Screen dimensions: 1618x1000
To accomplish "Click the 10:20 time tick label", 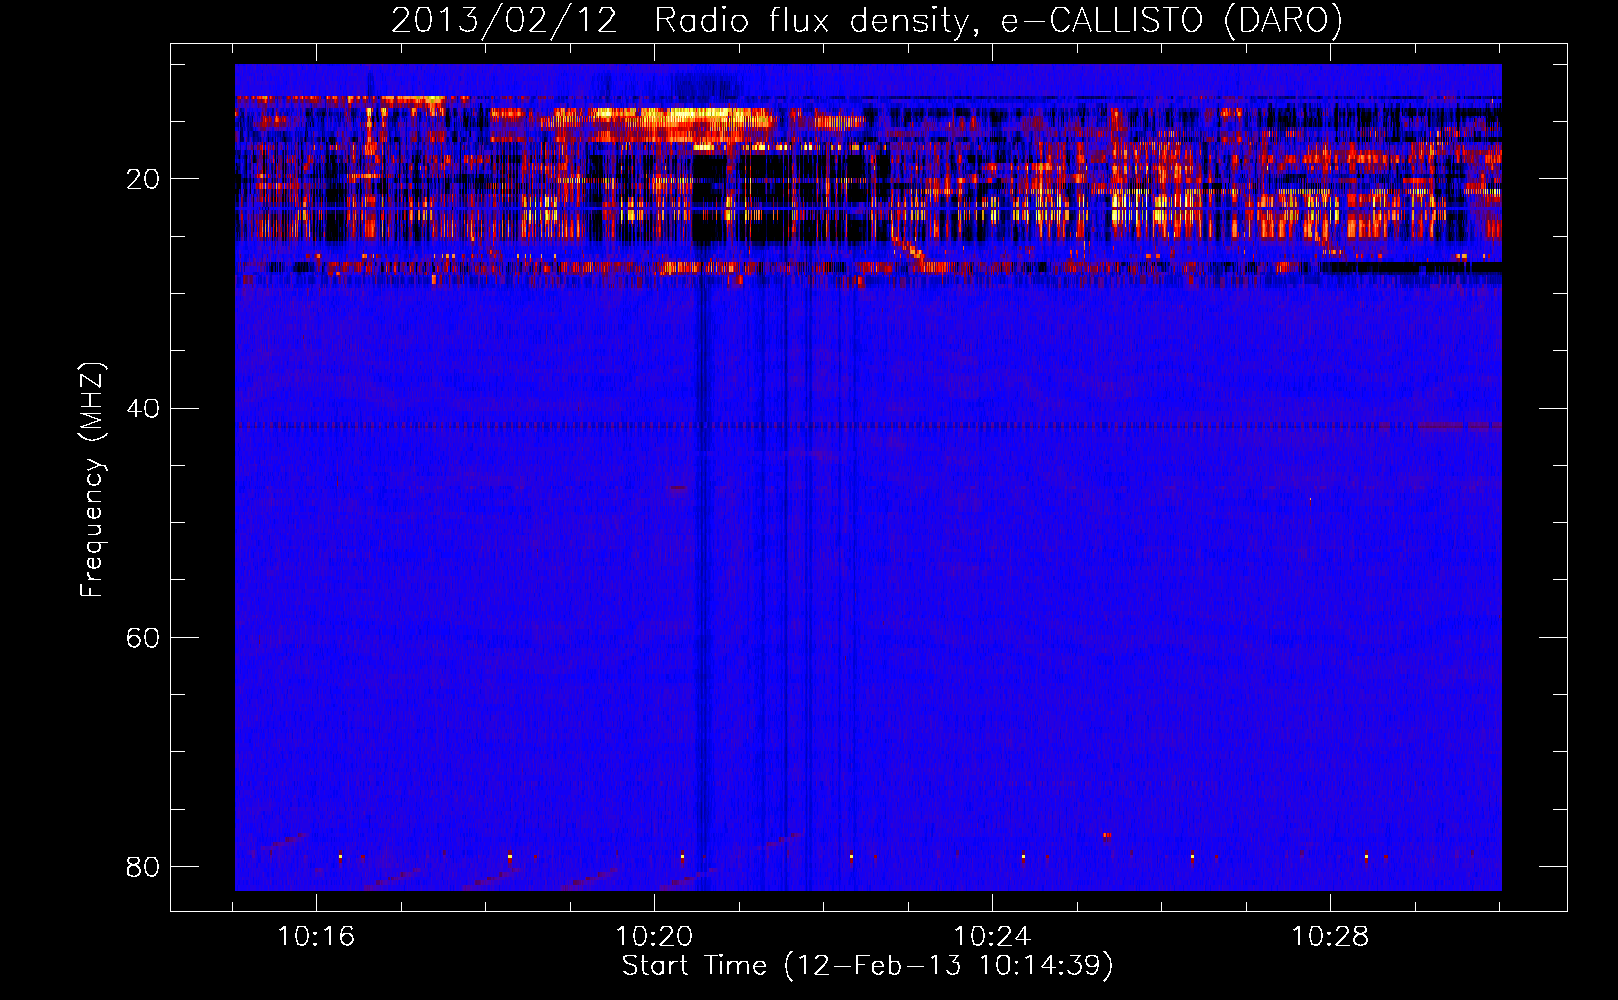I will pyautogui.click(x=654, y=937).
